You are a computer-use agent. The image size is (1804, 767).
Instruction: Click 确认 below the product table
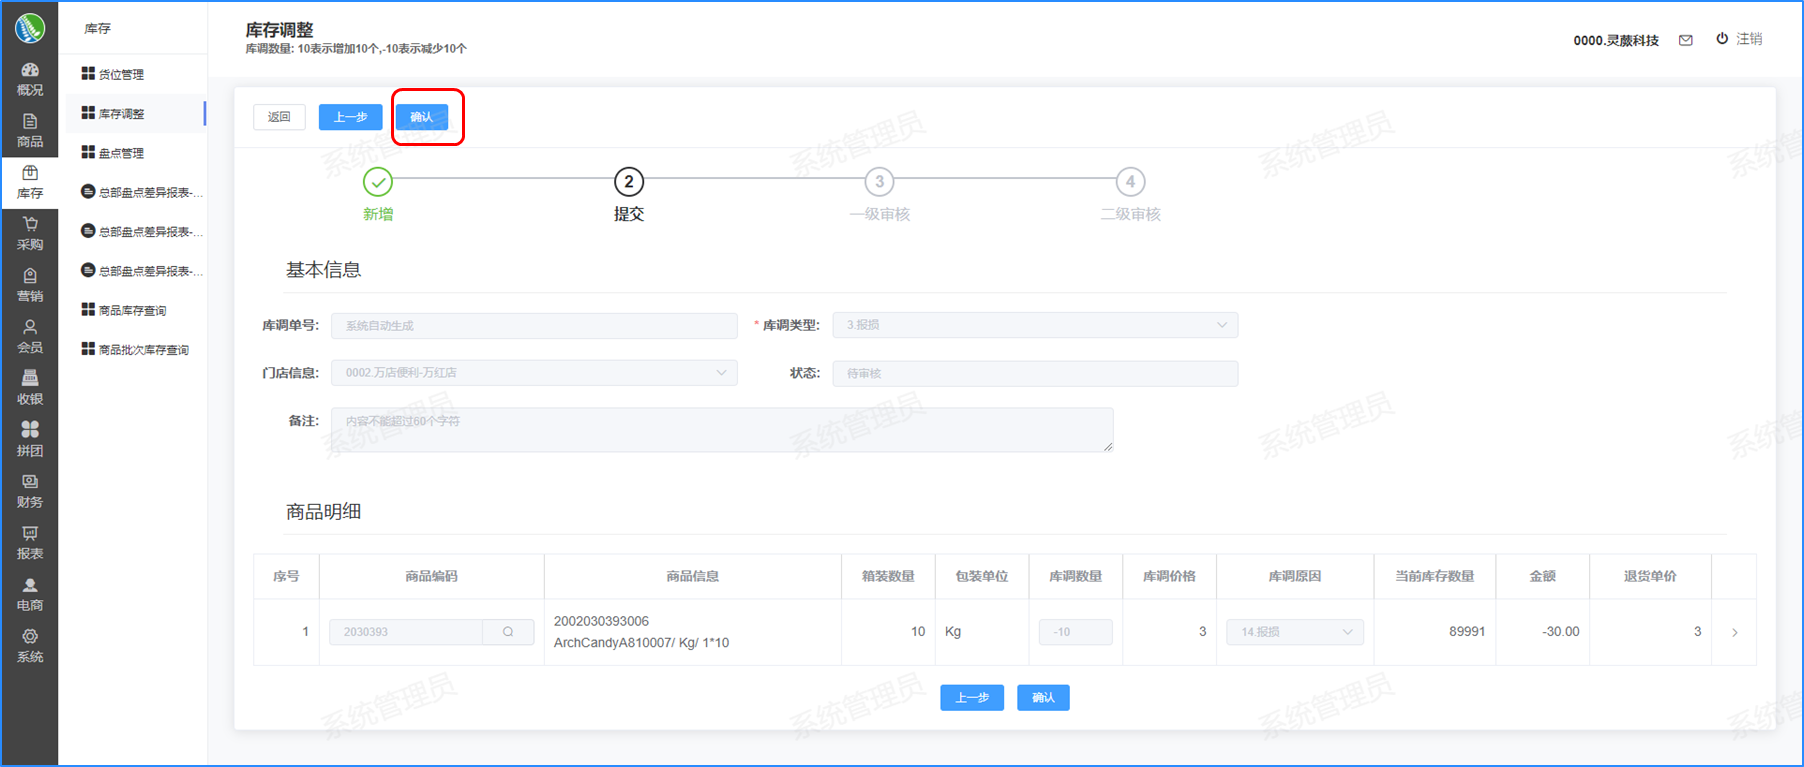pos(1043,698)
